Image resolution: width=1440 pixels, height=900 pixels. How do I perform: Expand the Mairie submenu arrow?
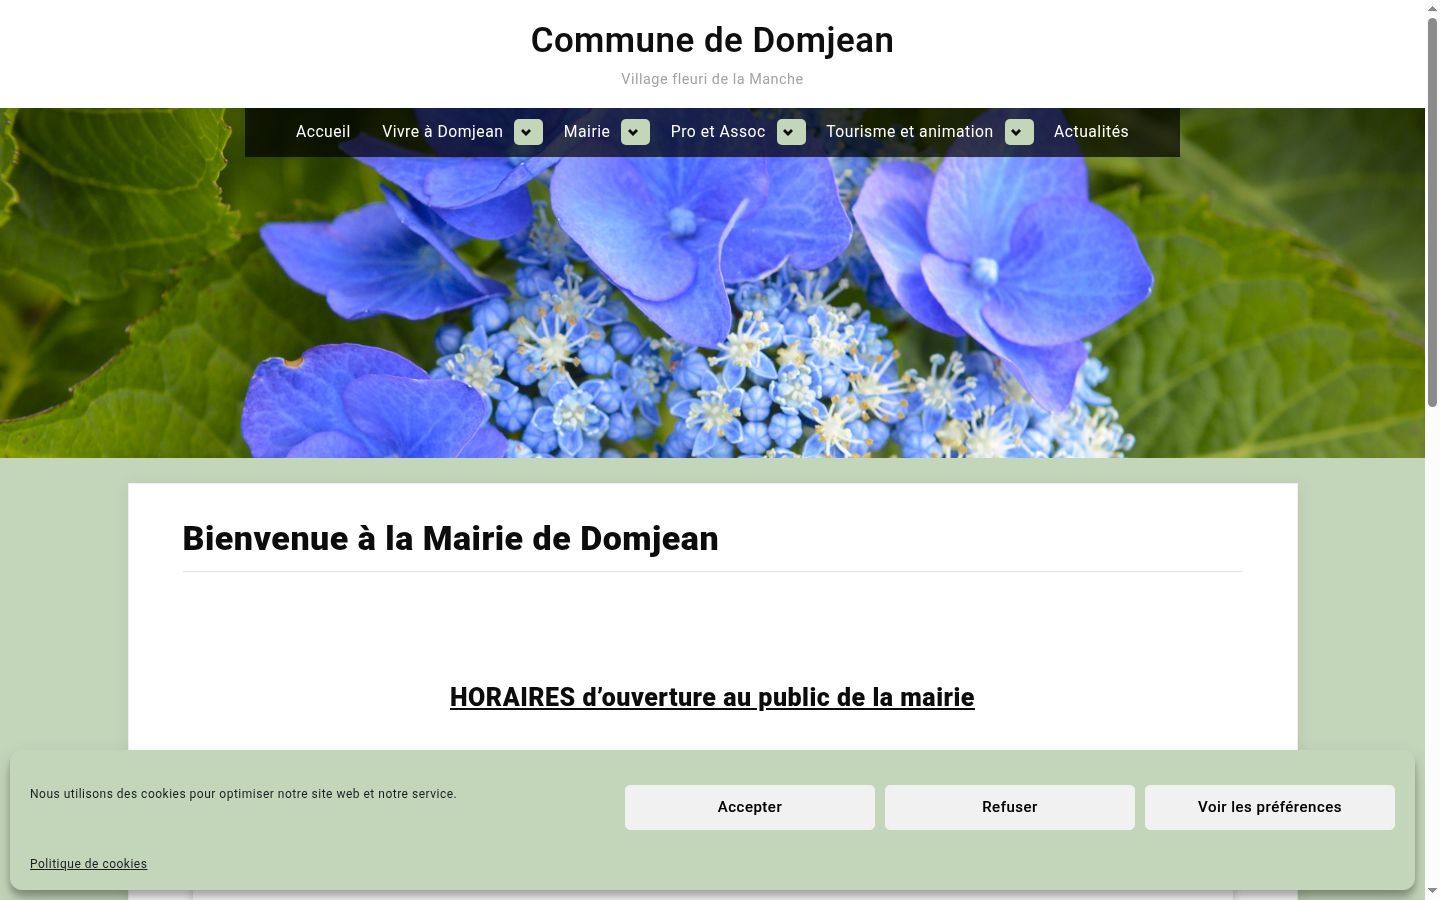tap(635, 132)
